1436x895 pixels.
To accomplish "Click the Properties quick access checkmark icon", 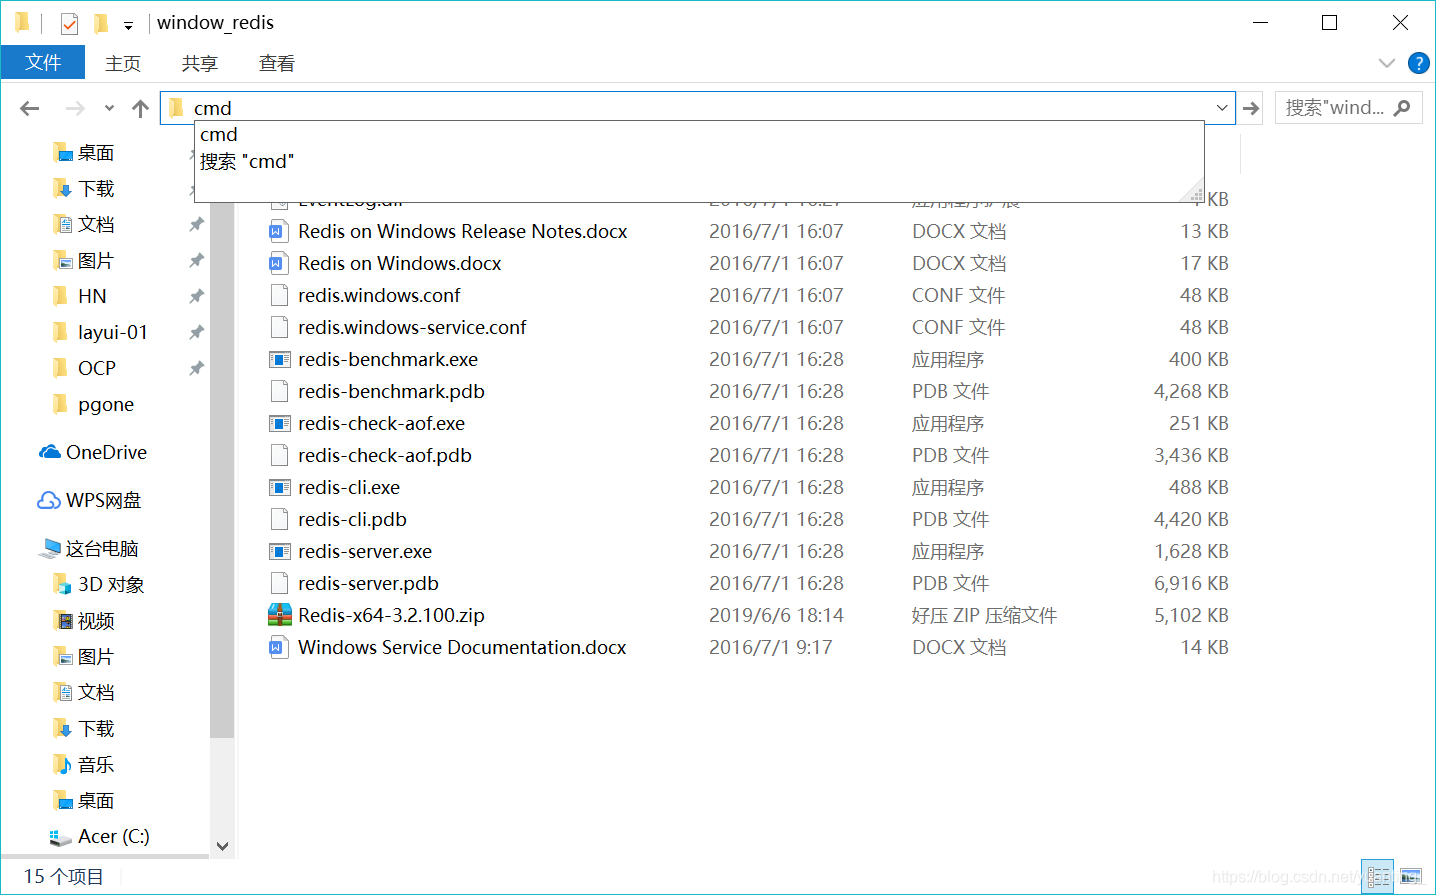I will pos(69,22).
